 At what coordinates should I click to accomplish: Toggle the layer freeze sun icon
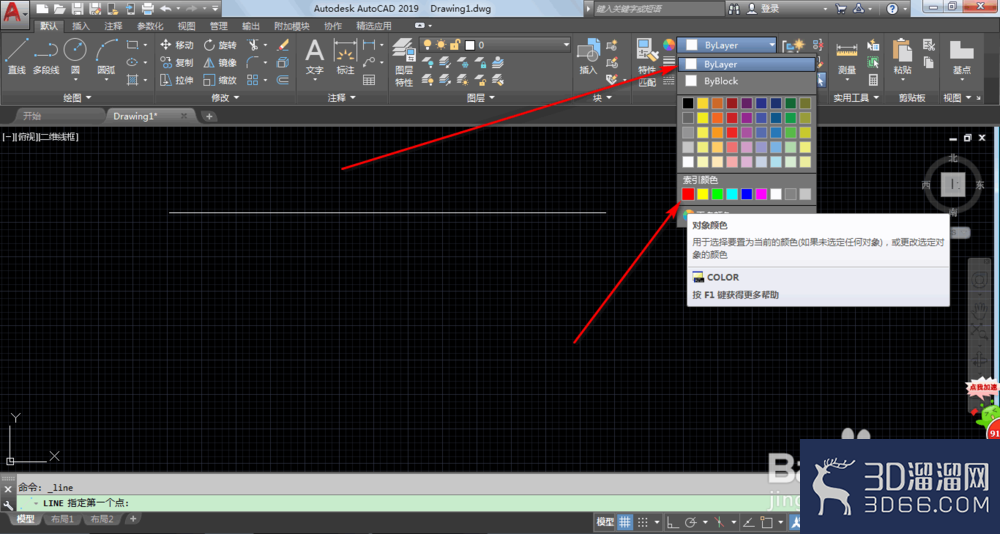click(x=441, y=45)
